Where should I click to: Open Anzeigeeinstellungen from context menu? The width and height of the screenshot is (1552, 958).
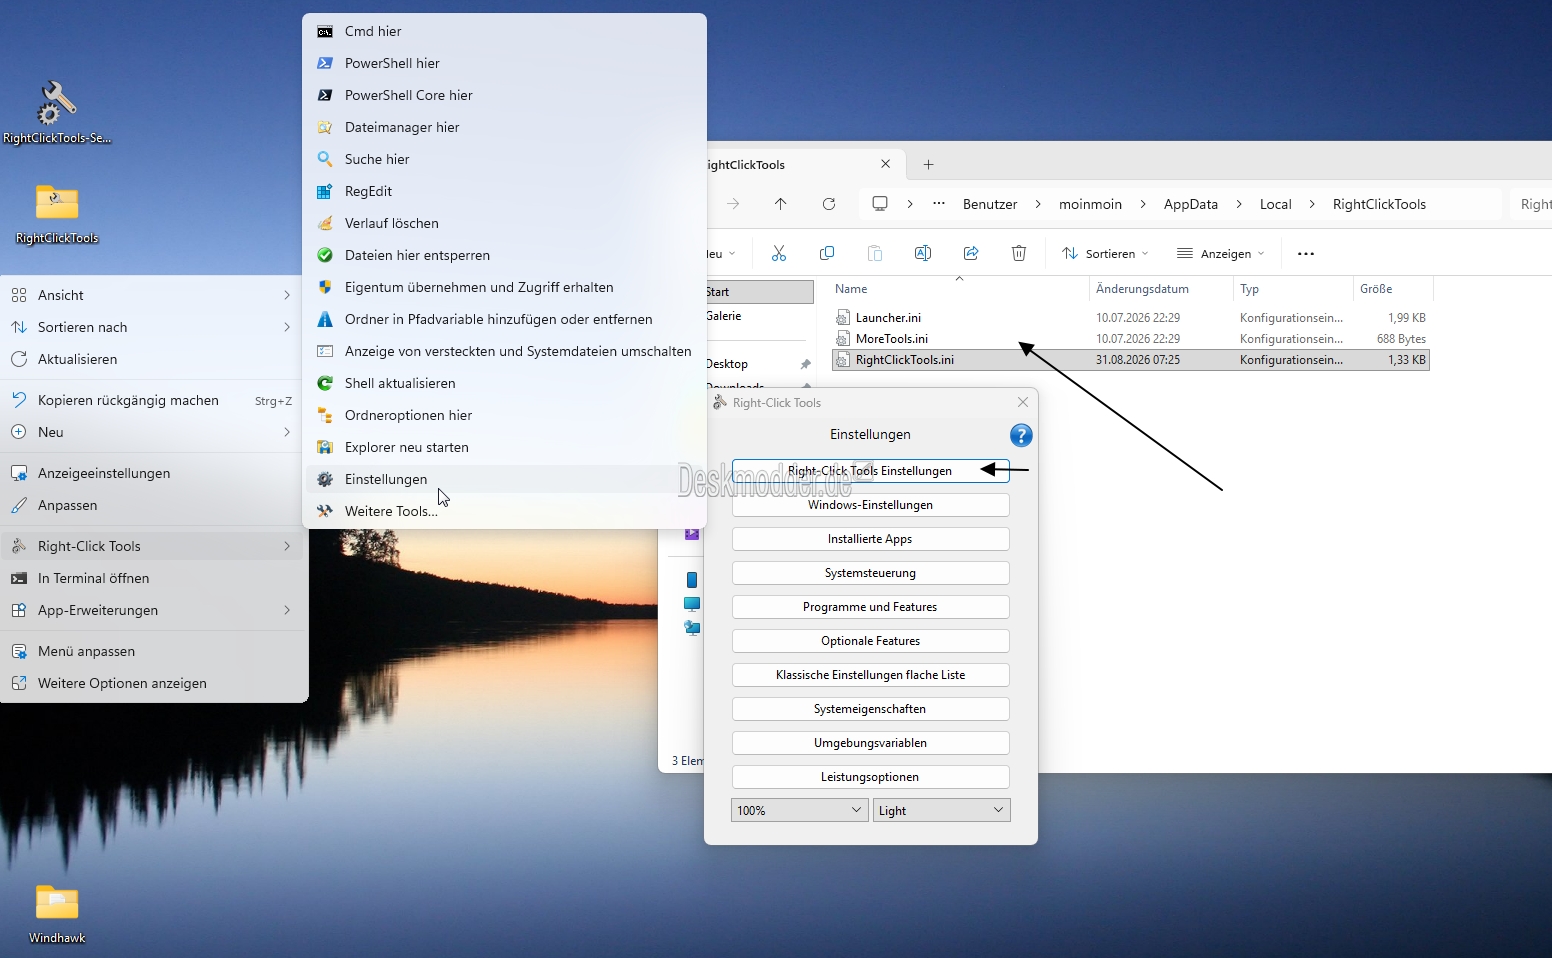[154, 473]
